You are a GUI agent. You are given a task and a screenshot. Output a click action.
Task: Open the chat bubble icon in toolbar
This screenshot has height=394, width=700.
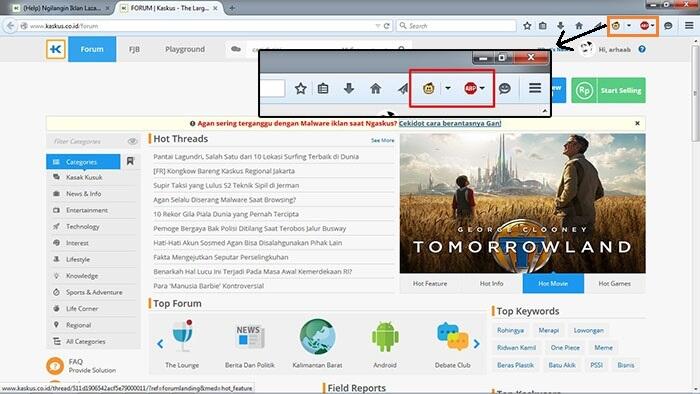668,26
